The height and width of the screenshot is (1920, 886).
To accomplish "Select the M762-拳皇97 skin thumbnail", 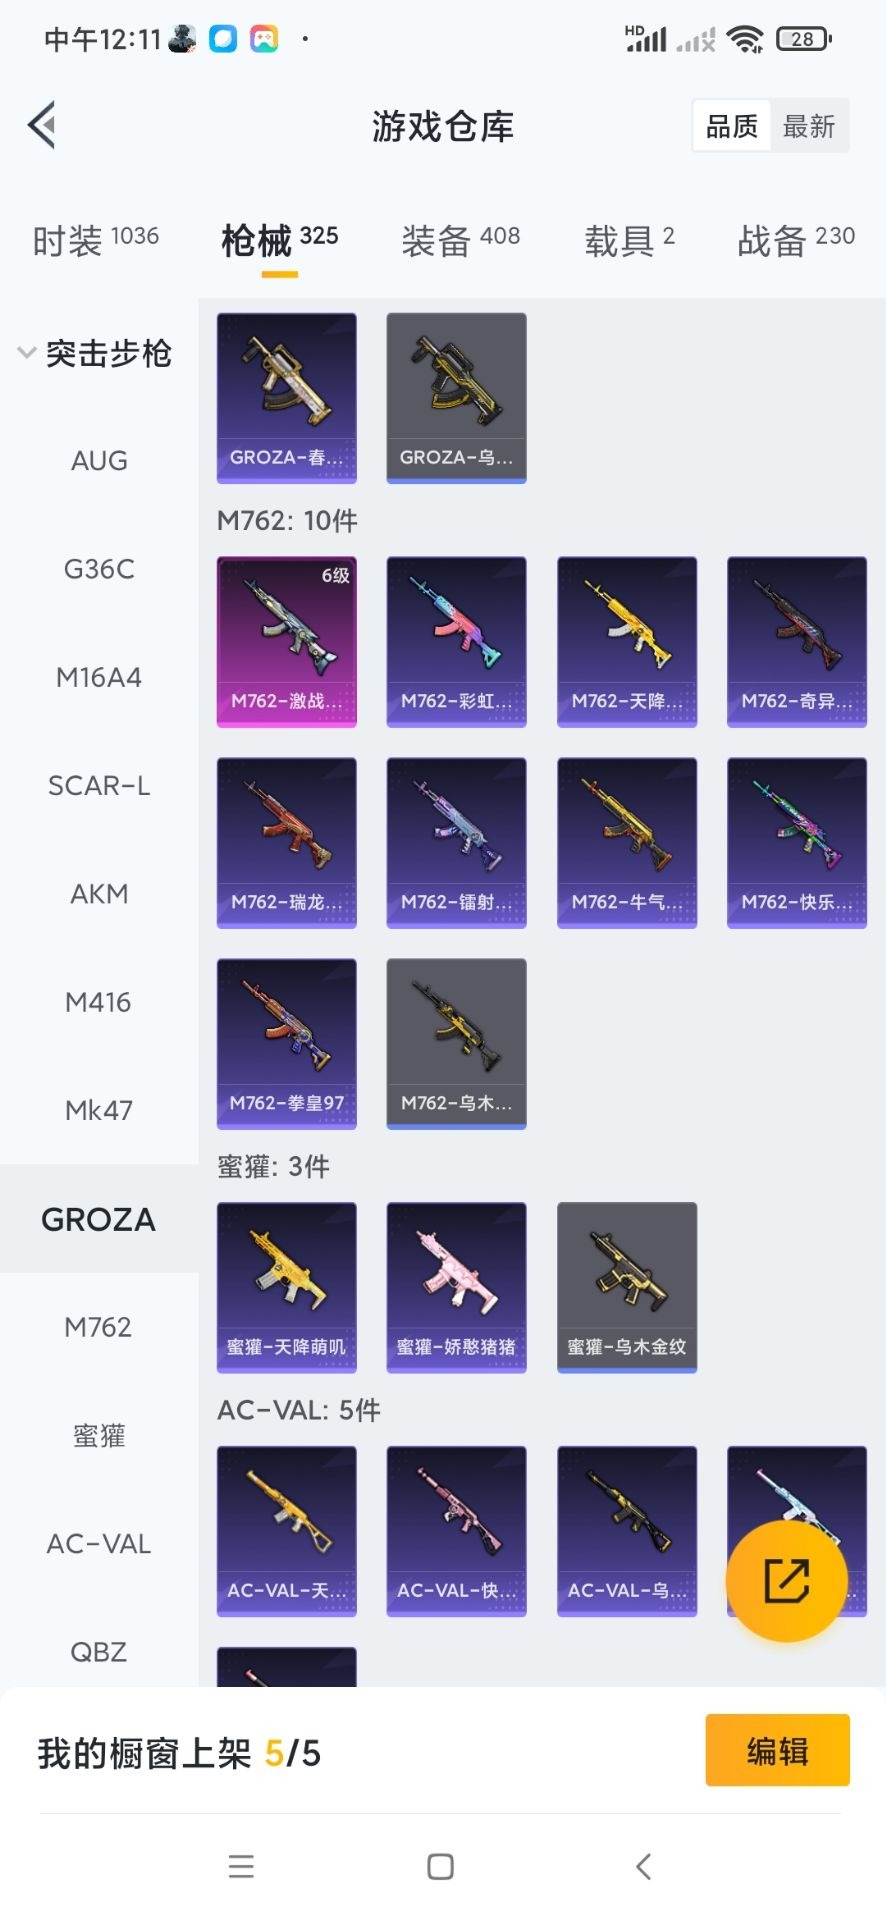I will [x=287, y=1044].
